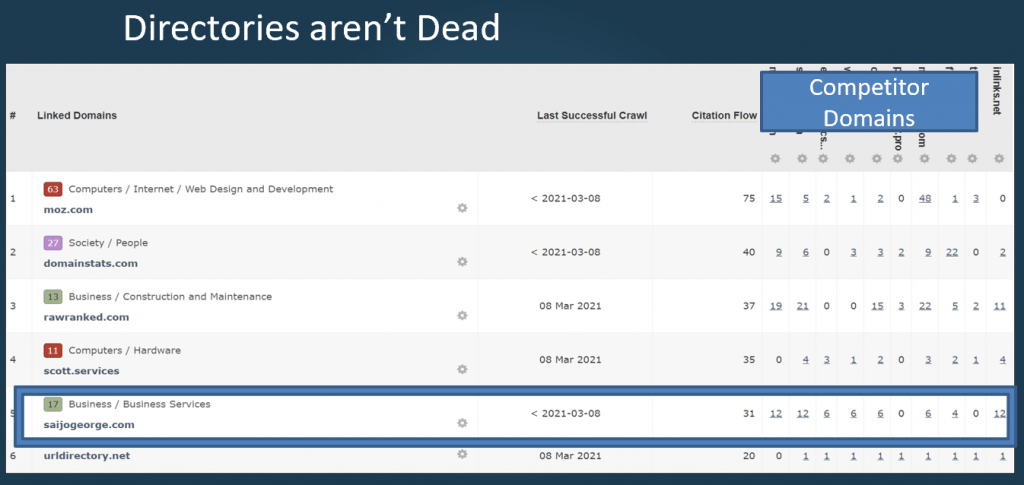
Task: Click the green 17 Trust Flow badge
Action: (53, 405)
